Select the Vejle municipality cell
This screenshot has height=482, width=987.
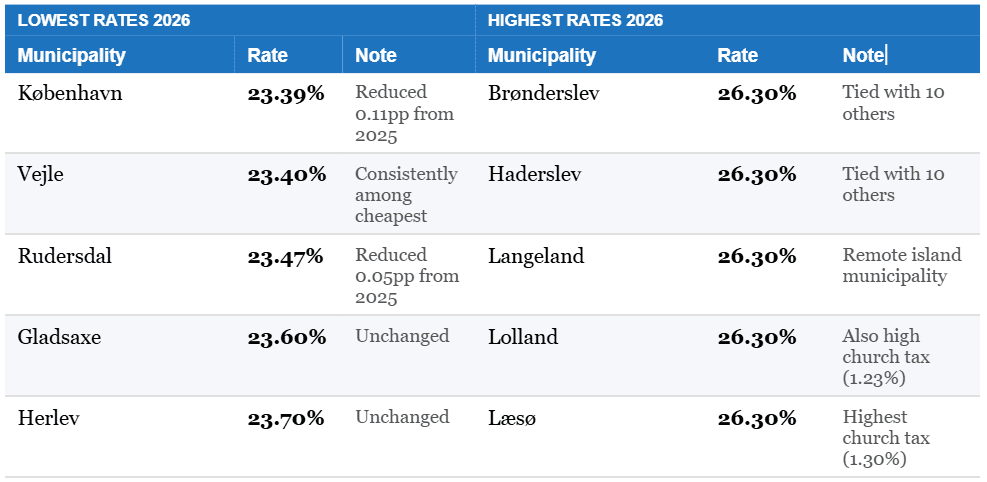(41, 174)
